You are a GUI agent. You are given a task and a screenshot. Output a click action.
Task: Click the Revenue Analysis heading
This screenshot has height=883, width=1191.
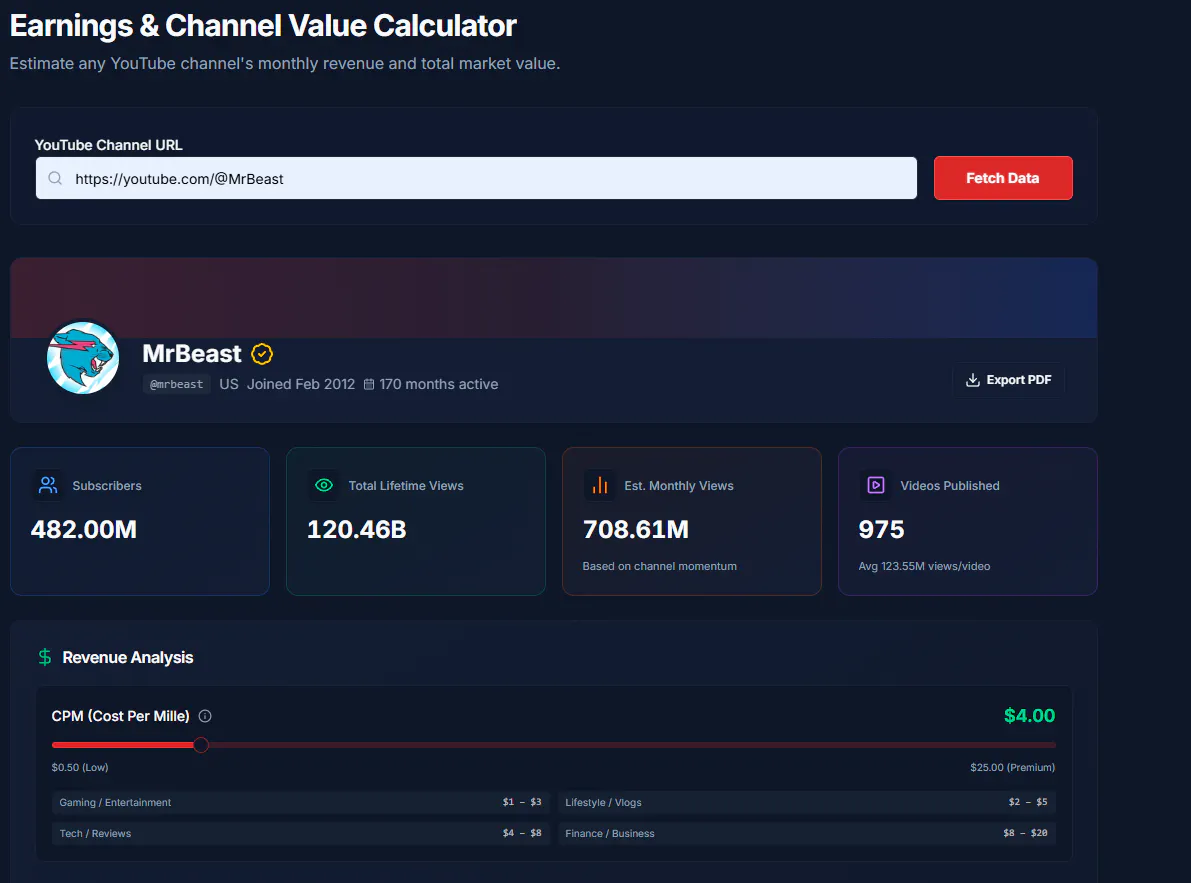[128, 658]
